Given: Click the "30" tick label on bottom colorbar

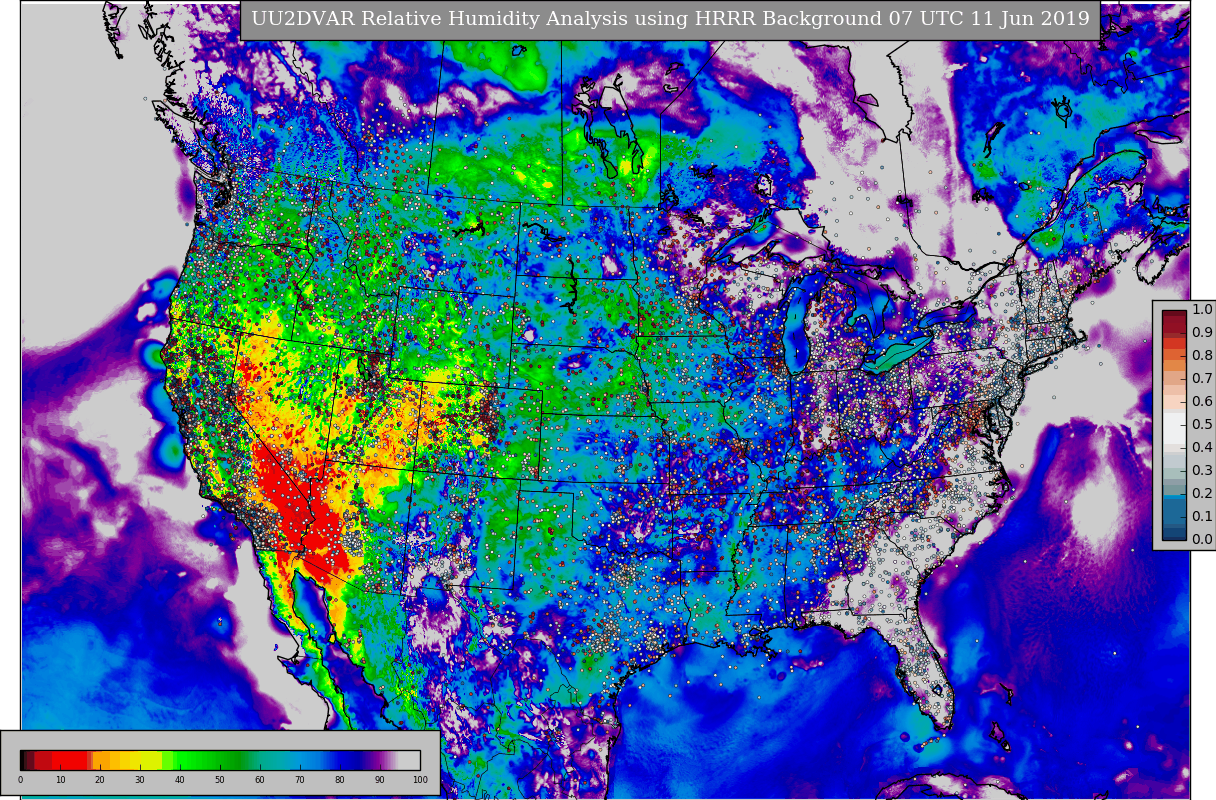Looking at the screenshot, I should [140, 780].
